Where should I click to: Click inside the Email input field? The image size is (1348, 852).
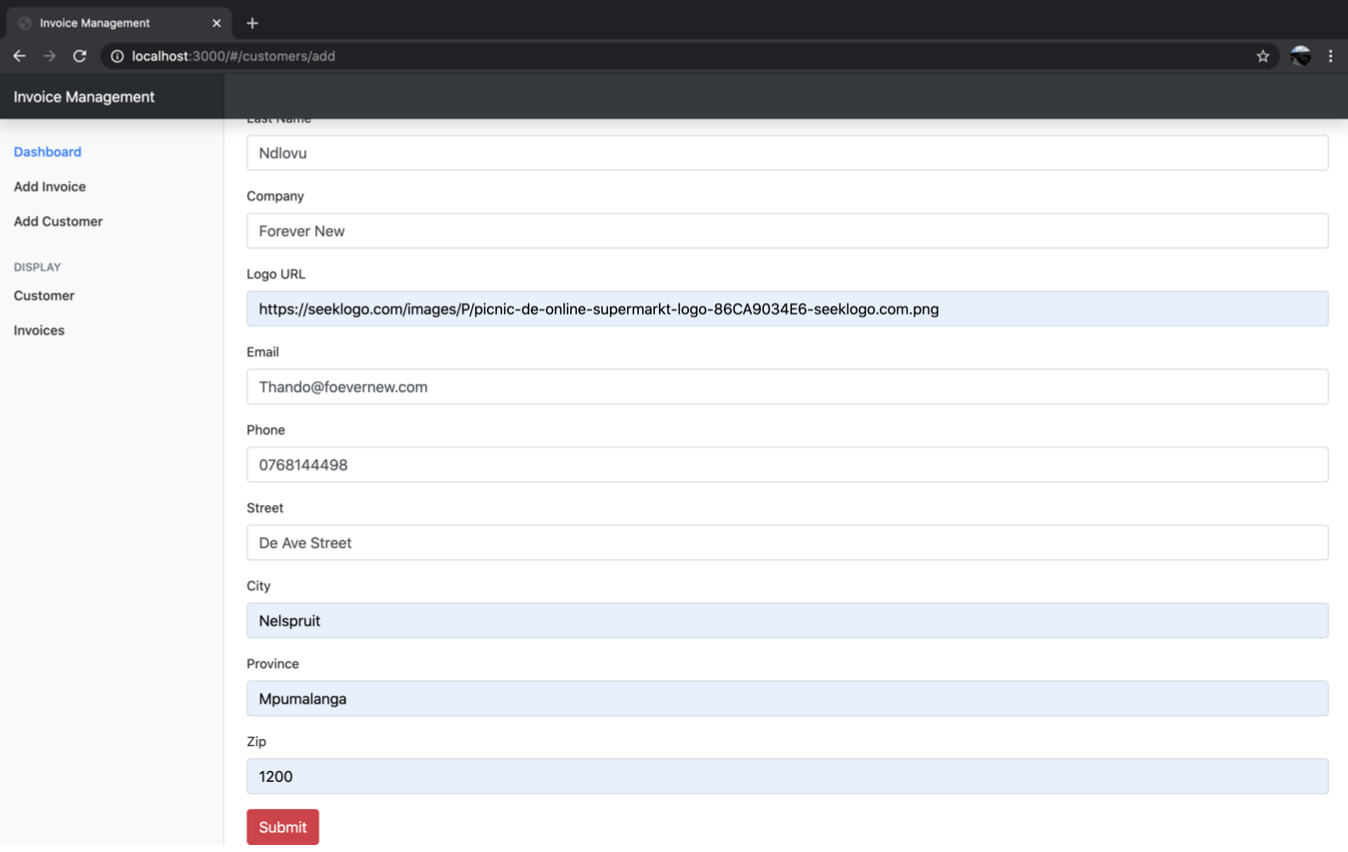[700, 387]
